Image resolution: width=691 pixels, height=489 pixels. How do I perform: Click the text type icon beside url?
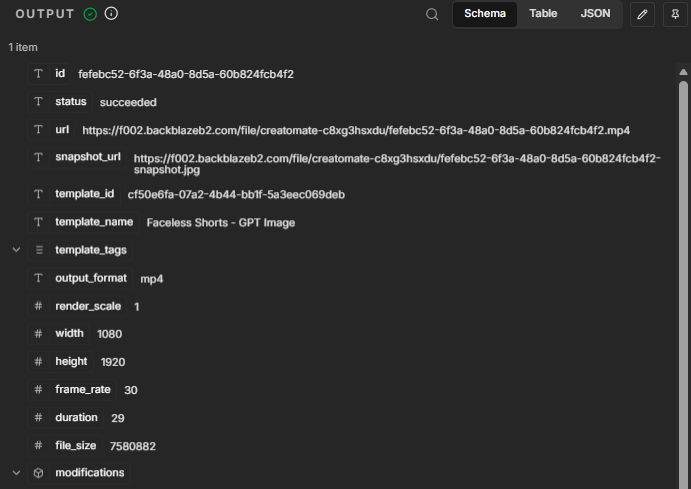click(38, 130)
